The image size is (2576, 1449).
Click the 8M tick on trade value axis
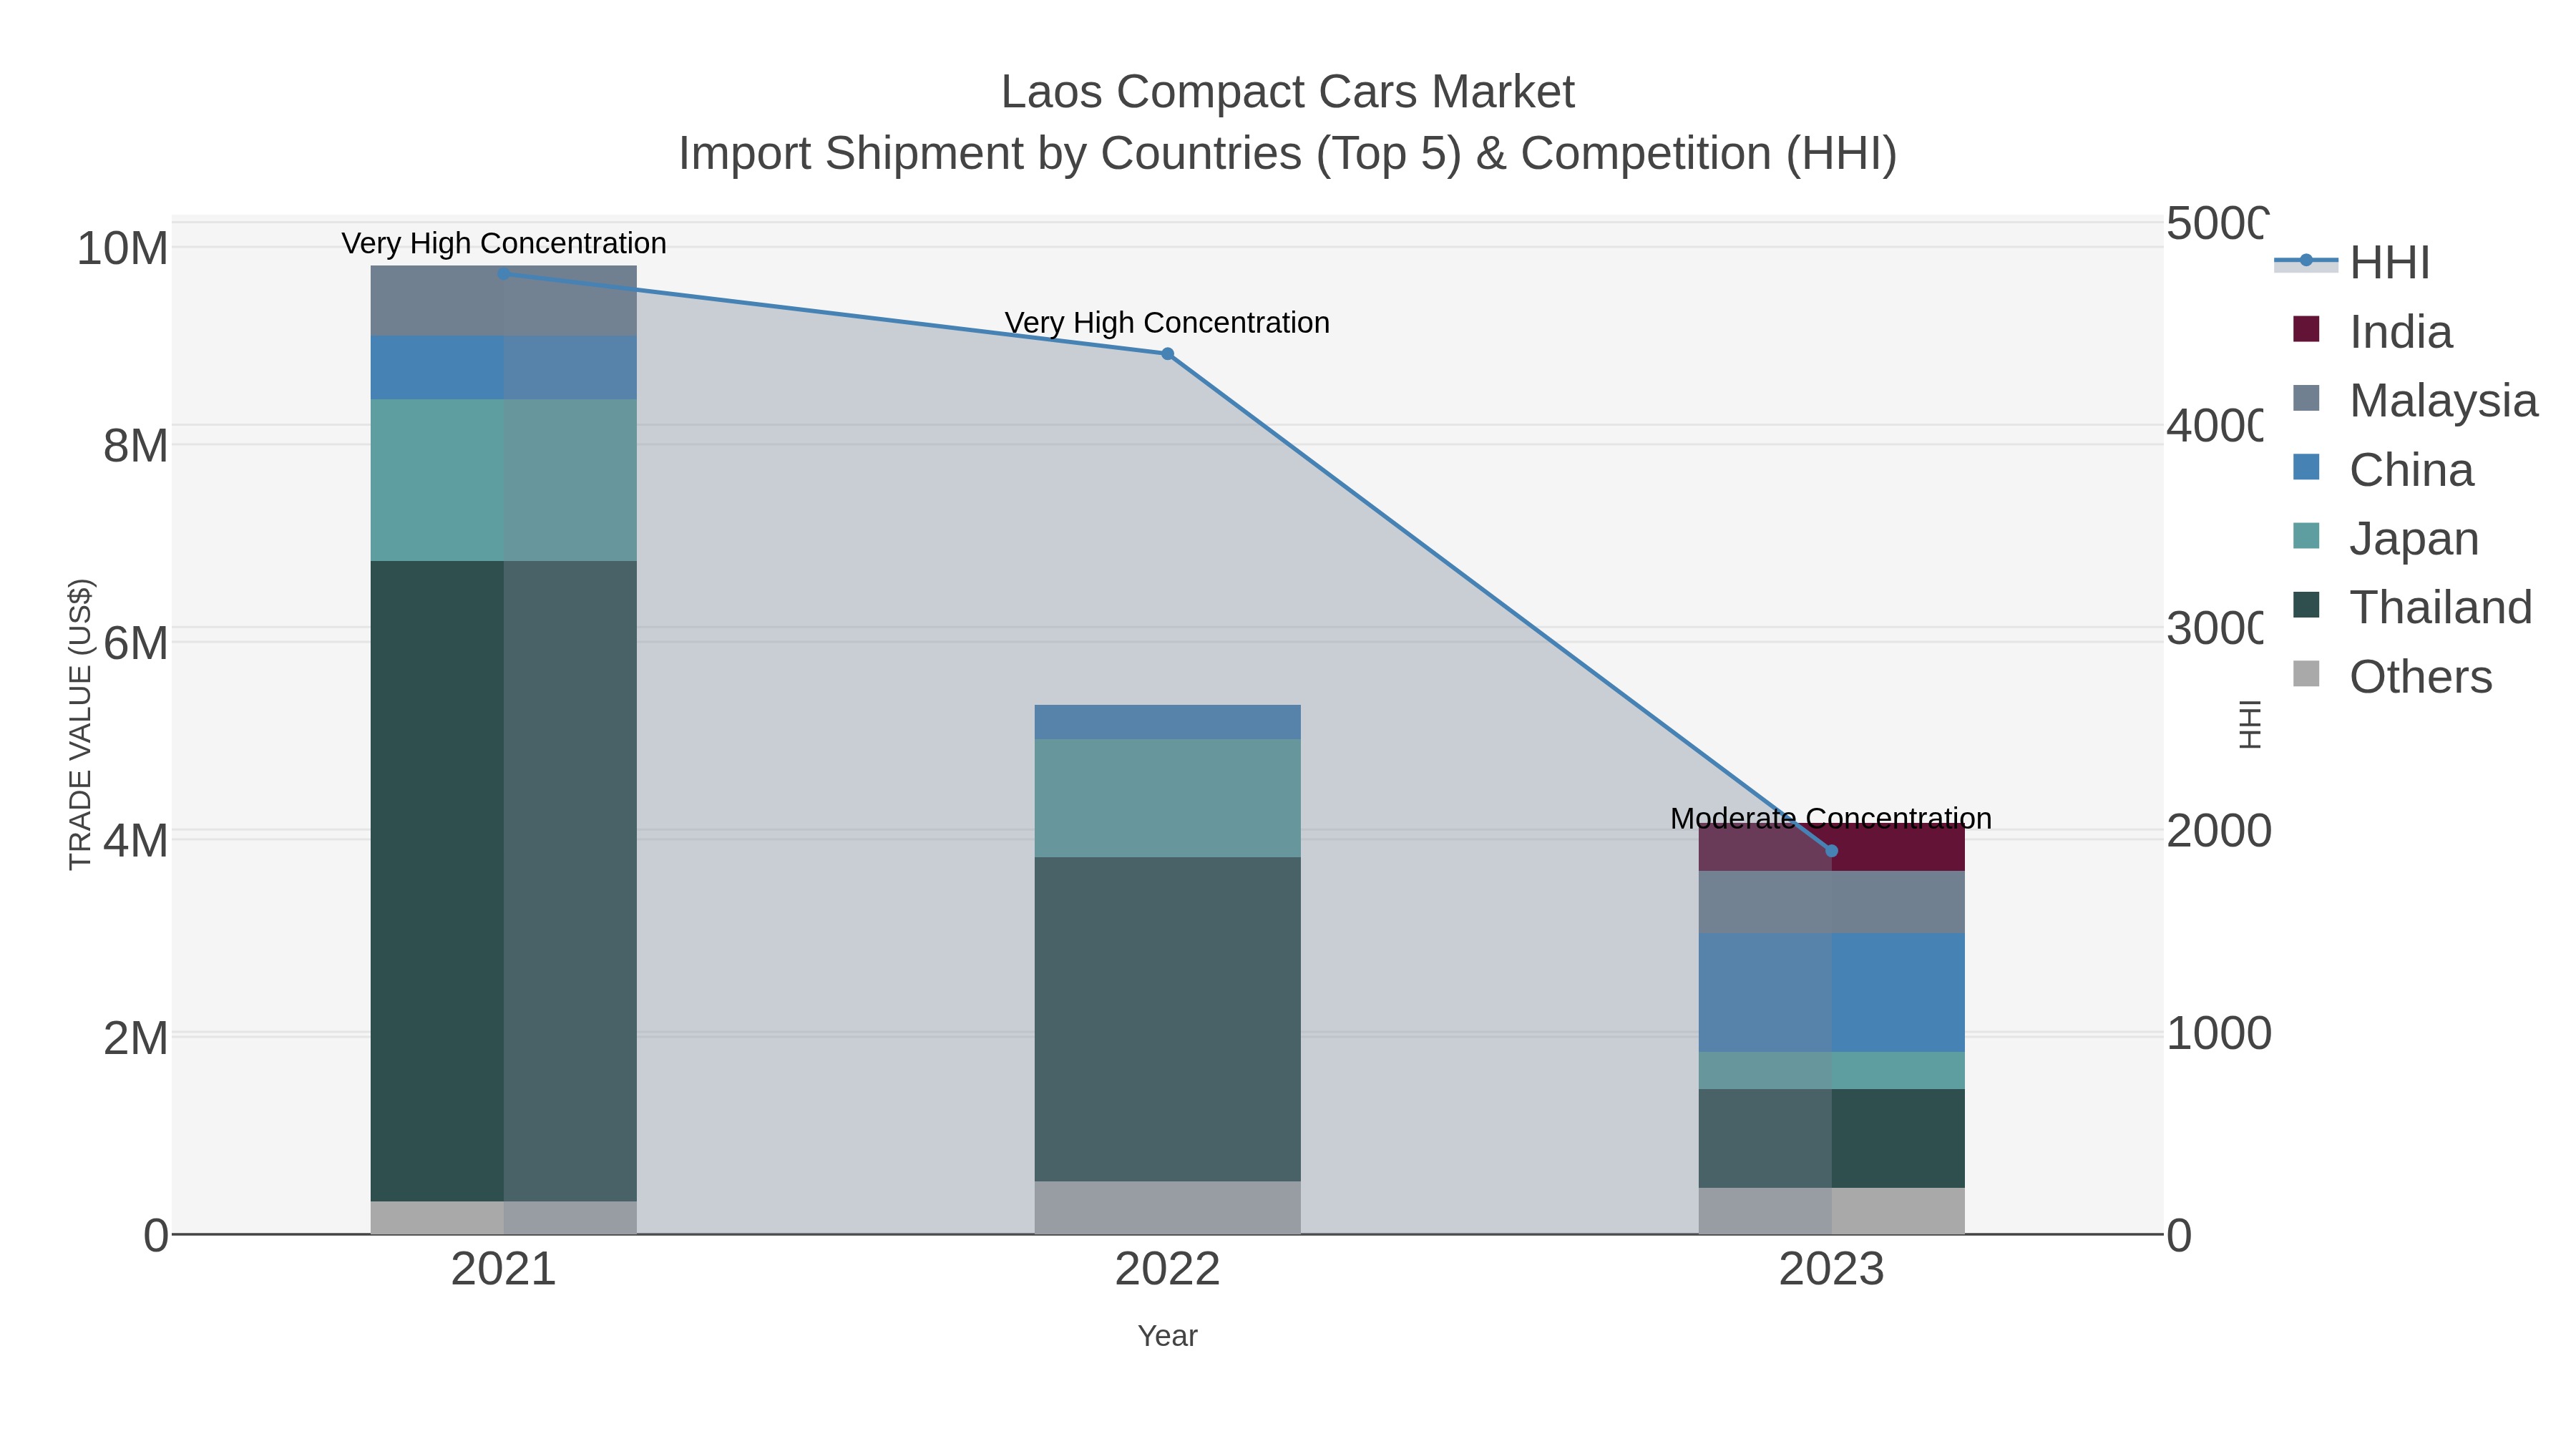[x=135, y=446]
